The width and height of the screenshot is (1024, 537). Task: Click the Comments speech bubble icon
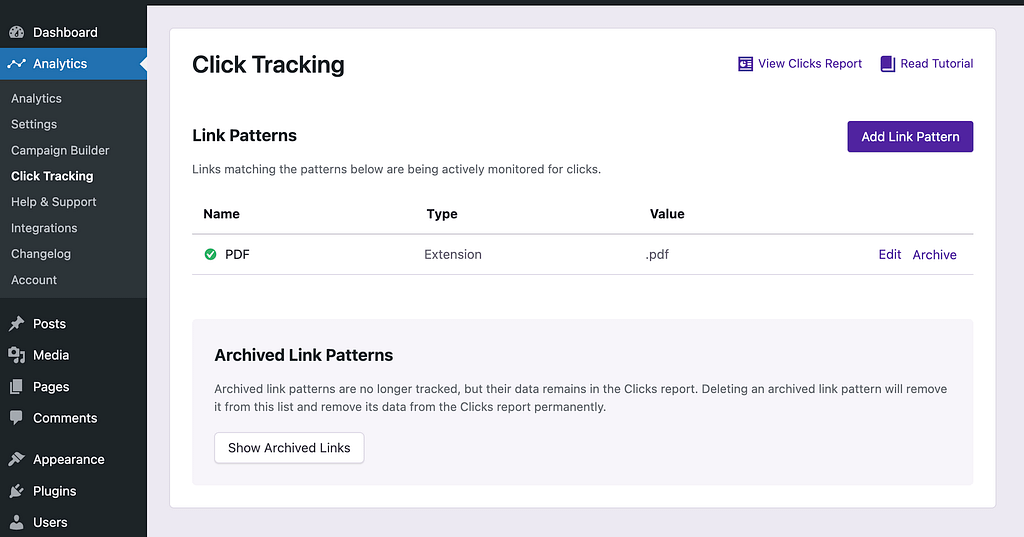[16, 418]
